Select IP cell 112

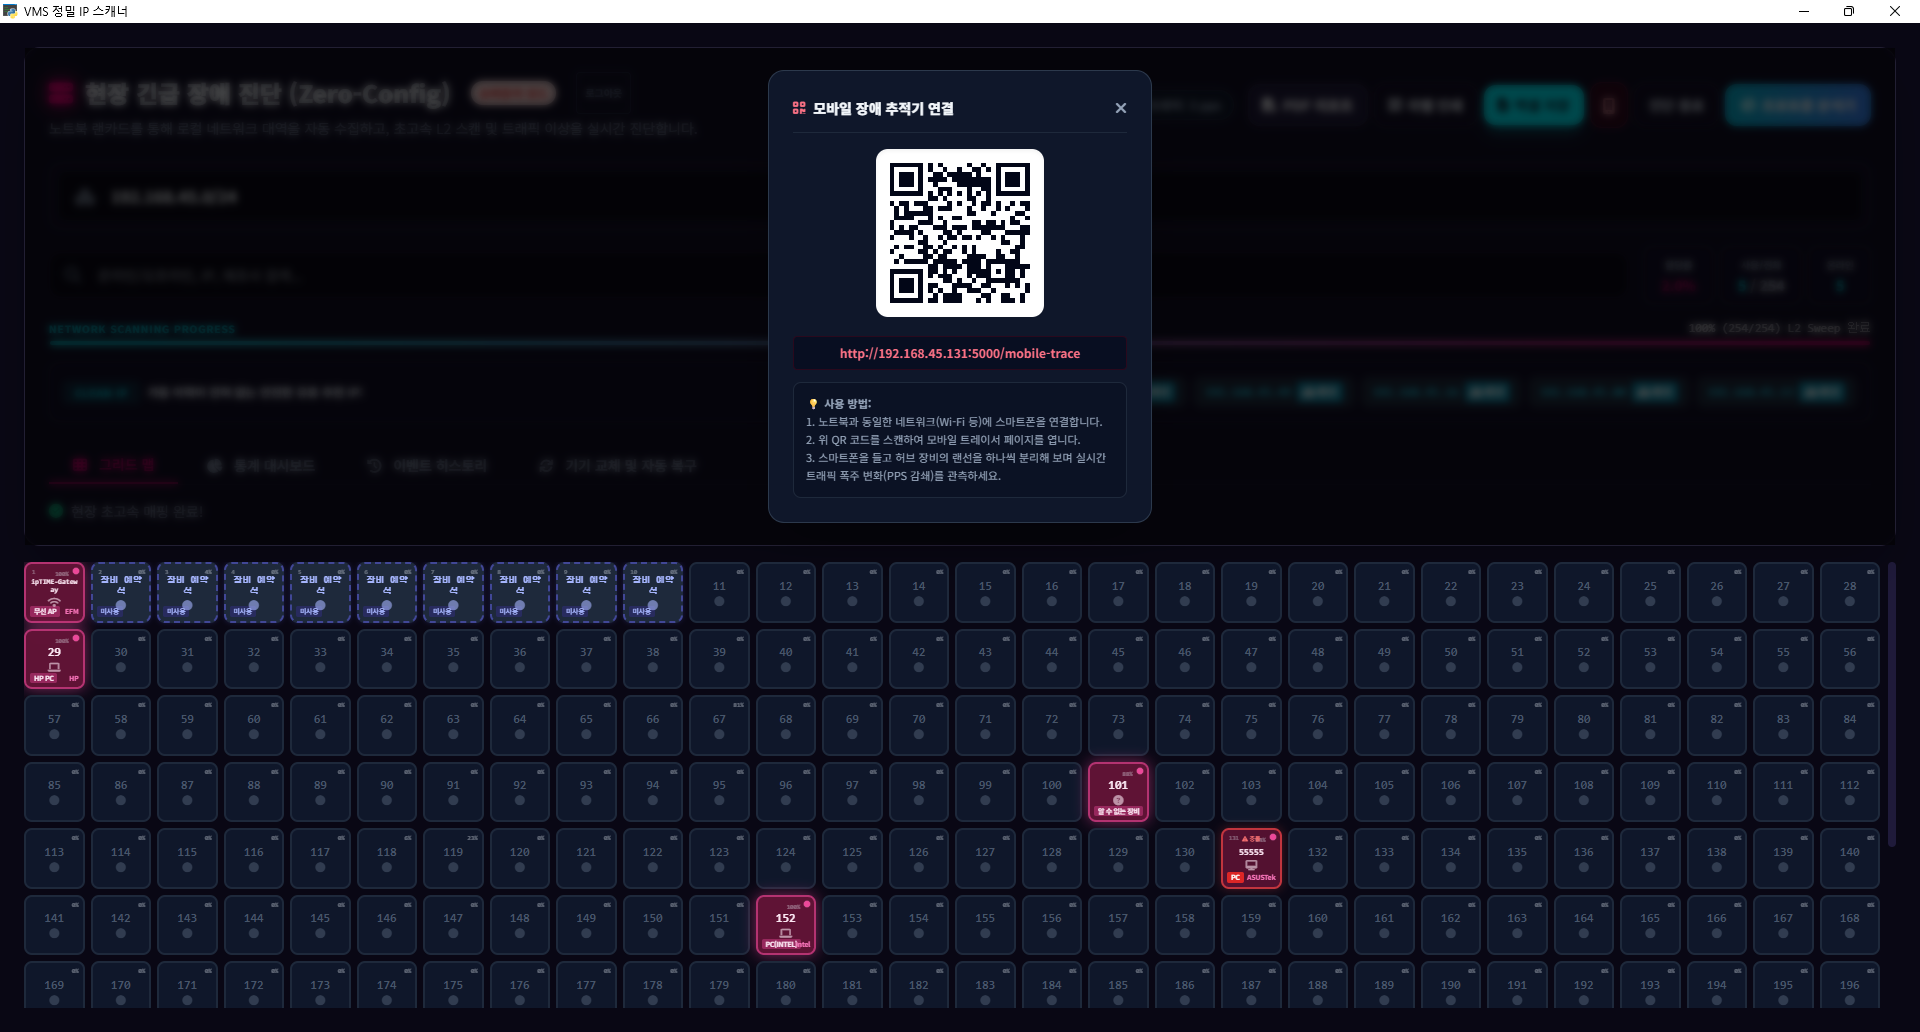[1850, 792]
